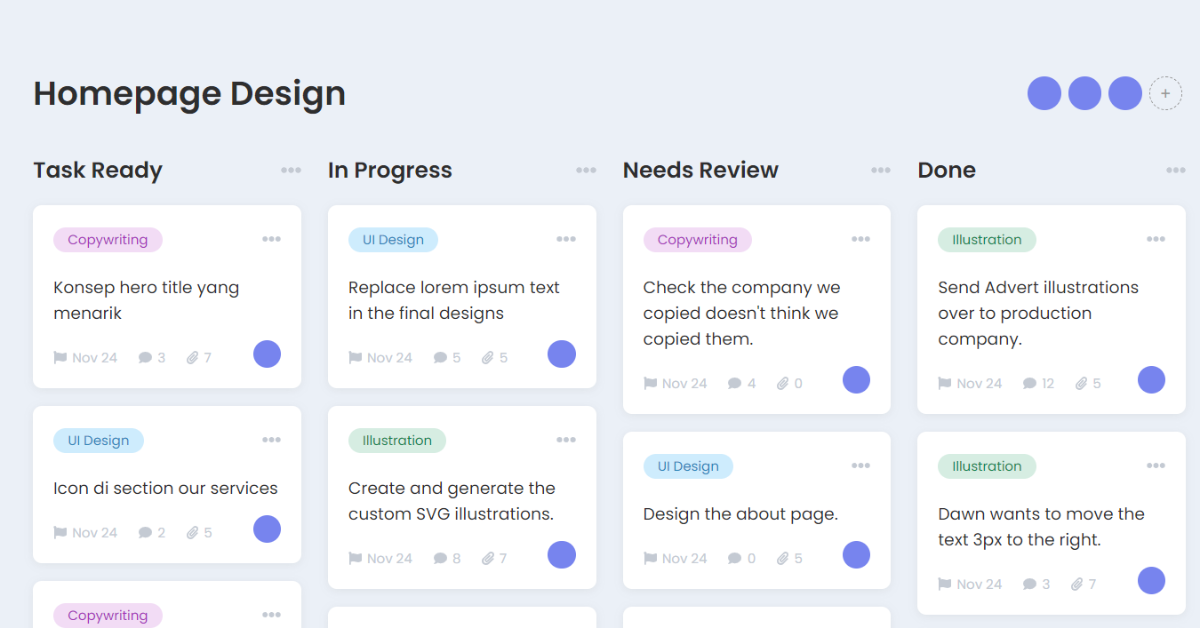Click UI Design tag on Replace lorem ipsum card
Image resolution: width=1200 pixels, height=628 pixels.
[393, 240]
